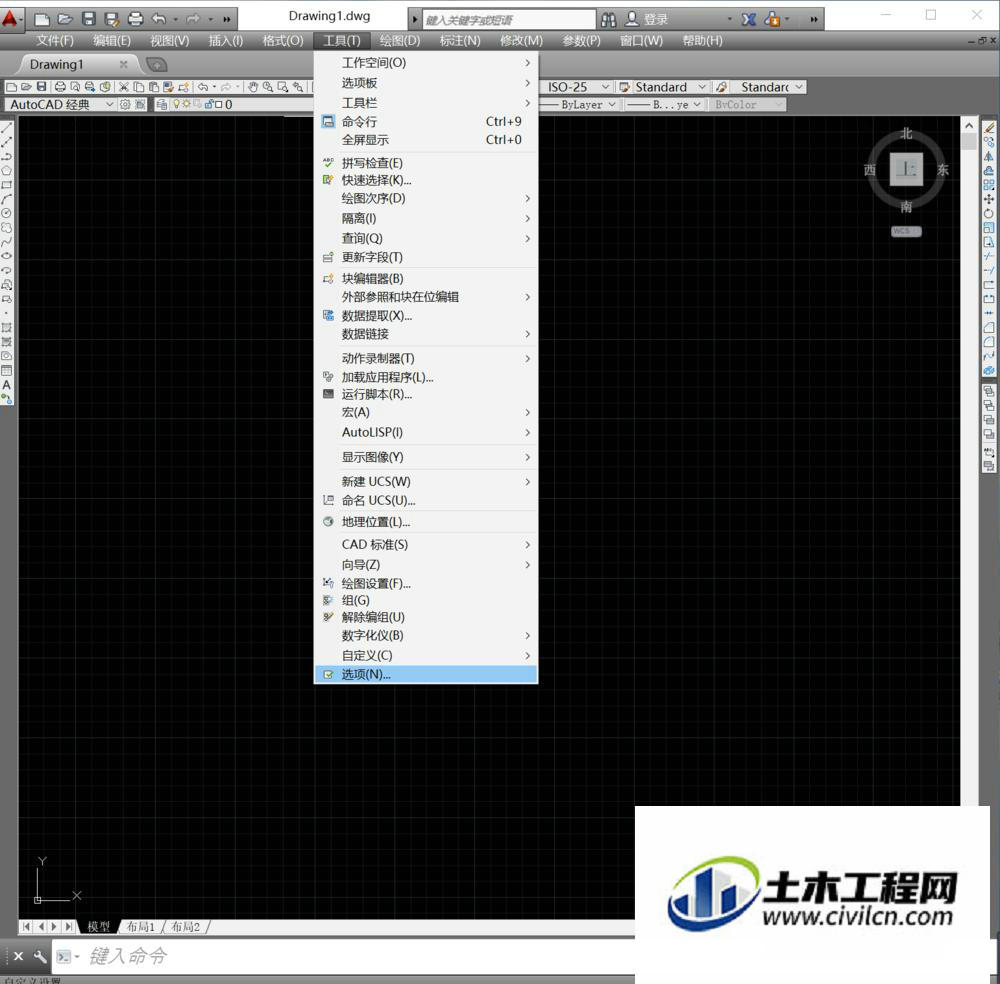Click the workspace settings gear icon
1000x984 pixels.
[125, 104]
